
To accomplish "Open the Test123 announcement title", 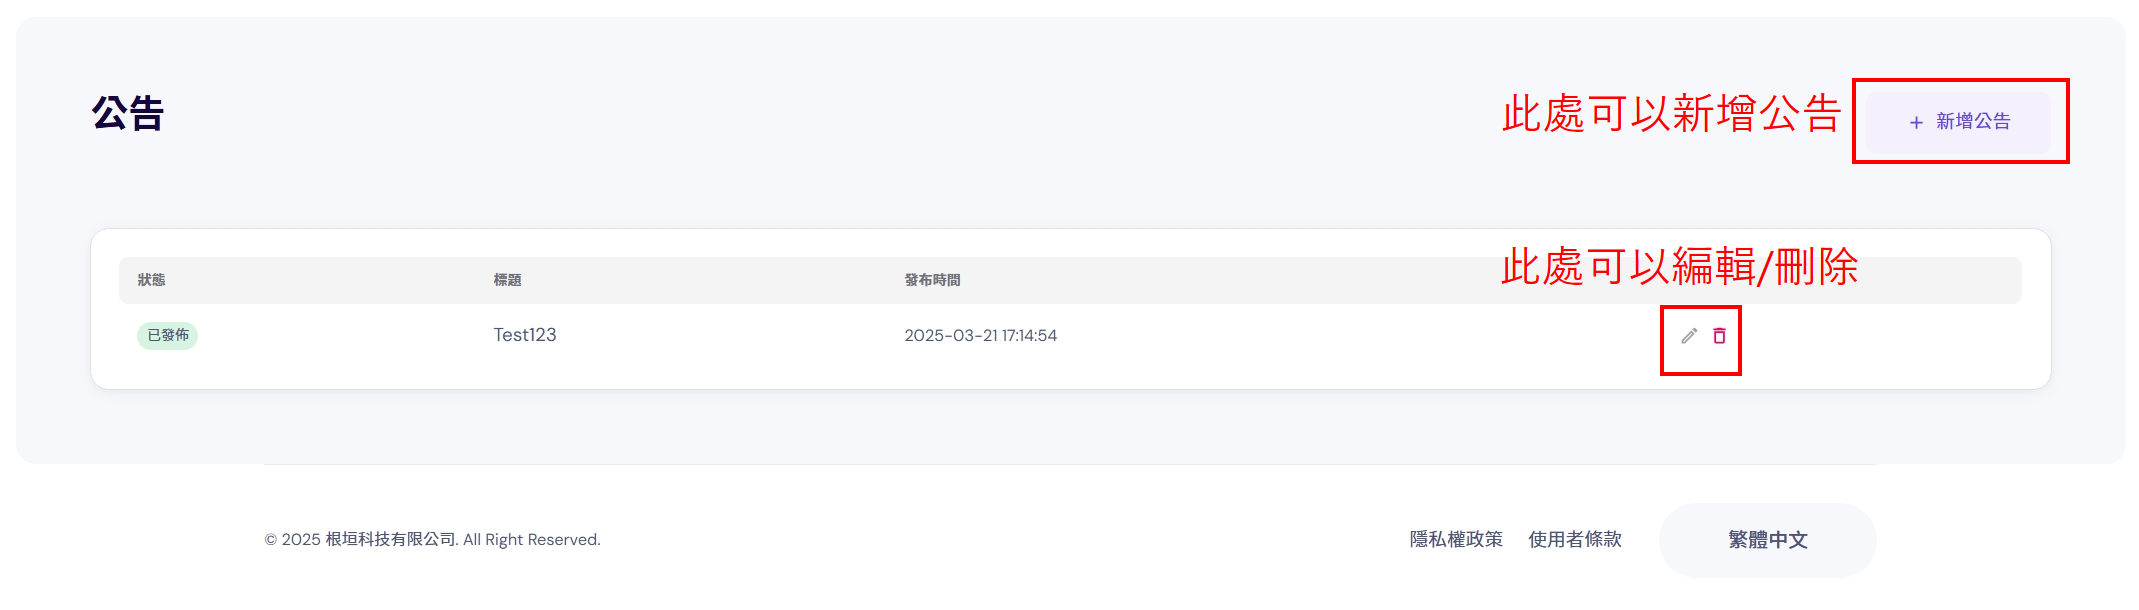I will (x=525, y=335).
